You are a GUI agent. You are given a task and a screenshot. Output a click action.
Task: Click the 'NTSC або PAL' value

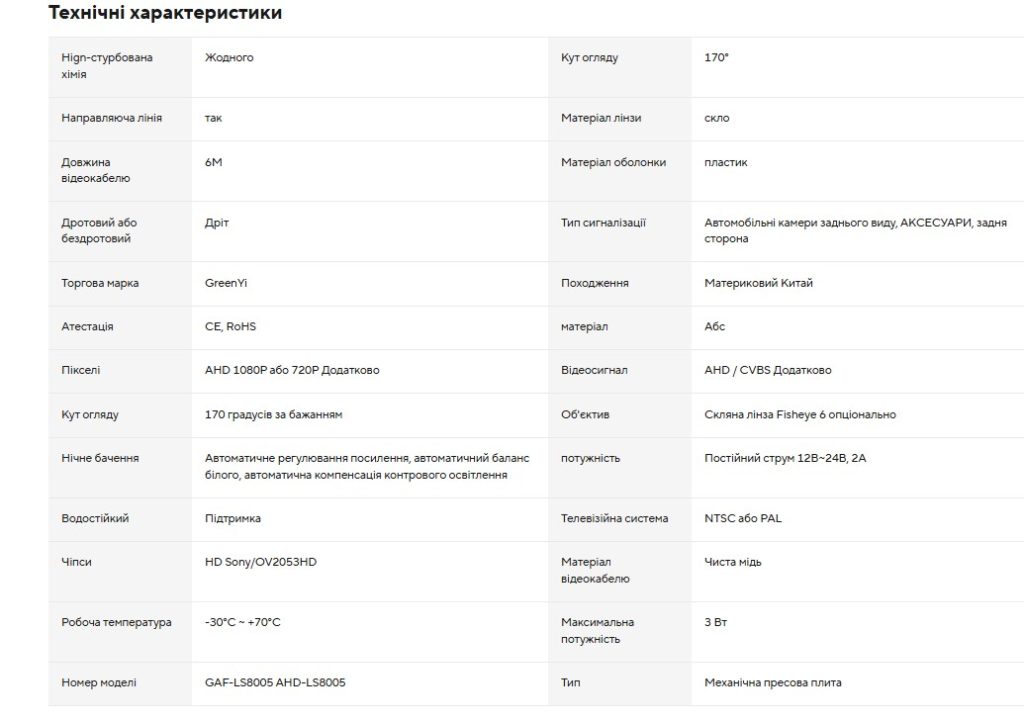click(x=742, y=519)
